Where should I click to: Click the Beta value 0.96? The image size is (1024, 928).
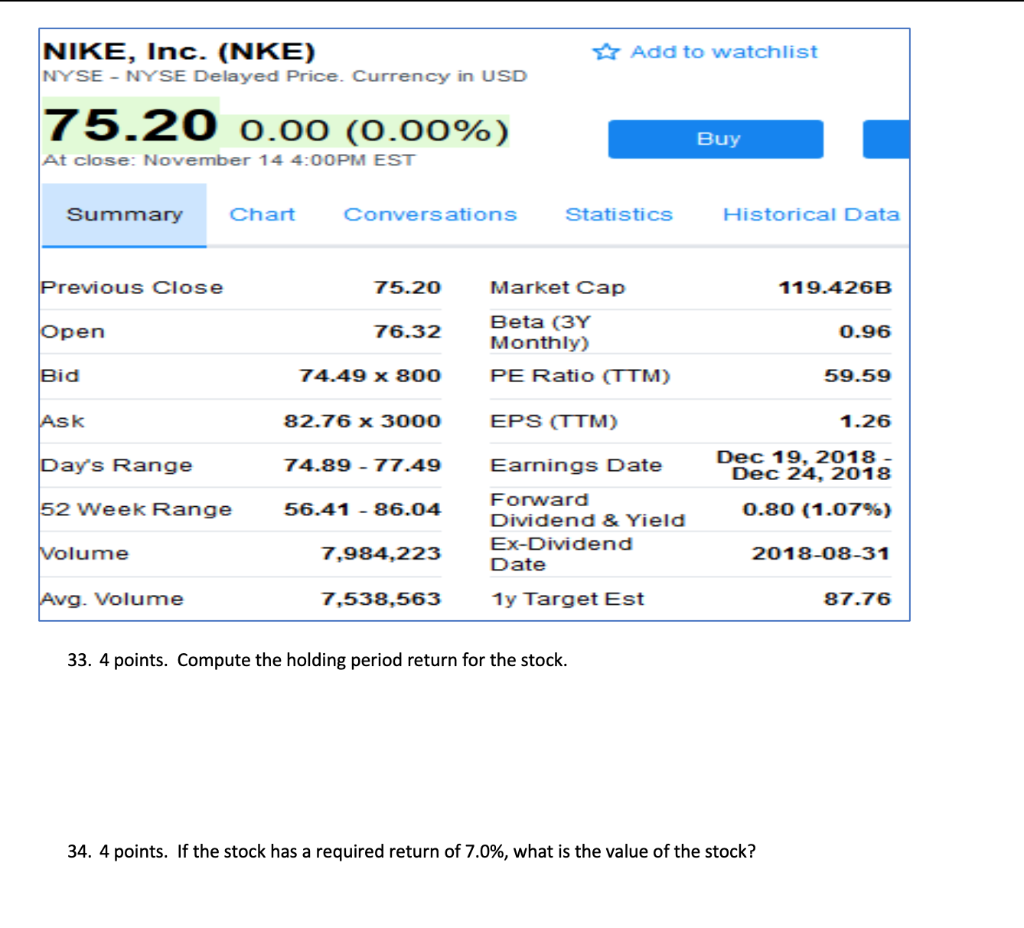(x=865, y=332)
